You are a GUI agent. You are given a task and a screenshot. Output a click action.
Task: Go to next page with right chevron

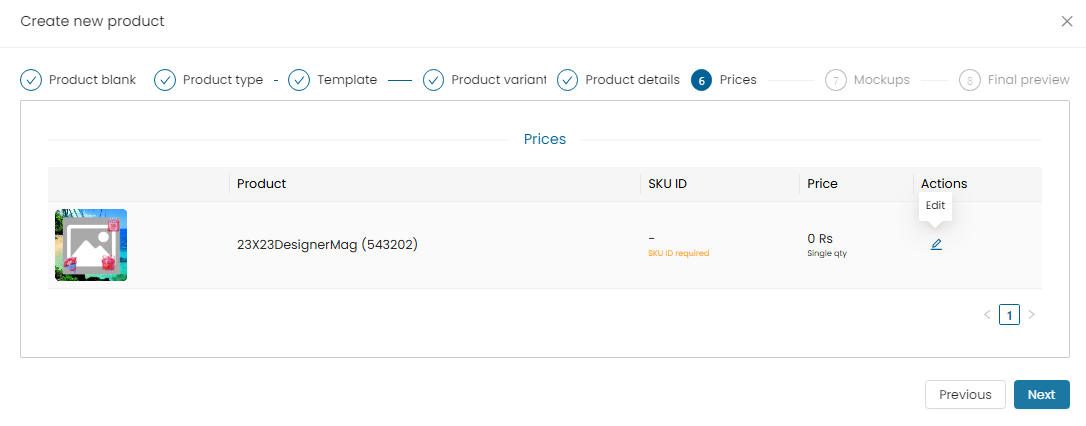click(x=1031, y=315)
